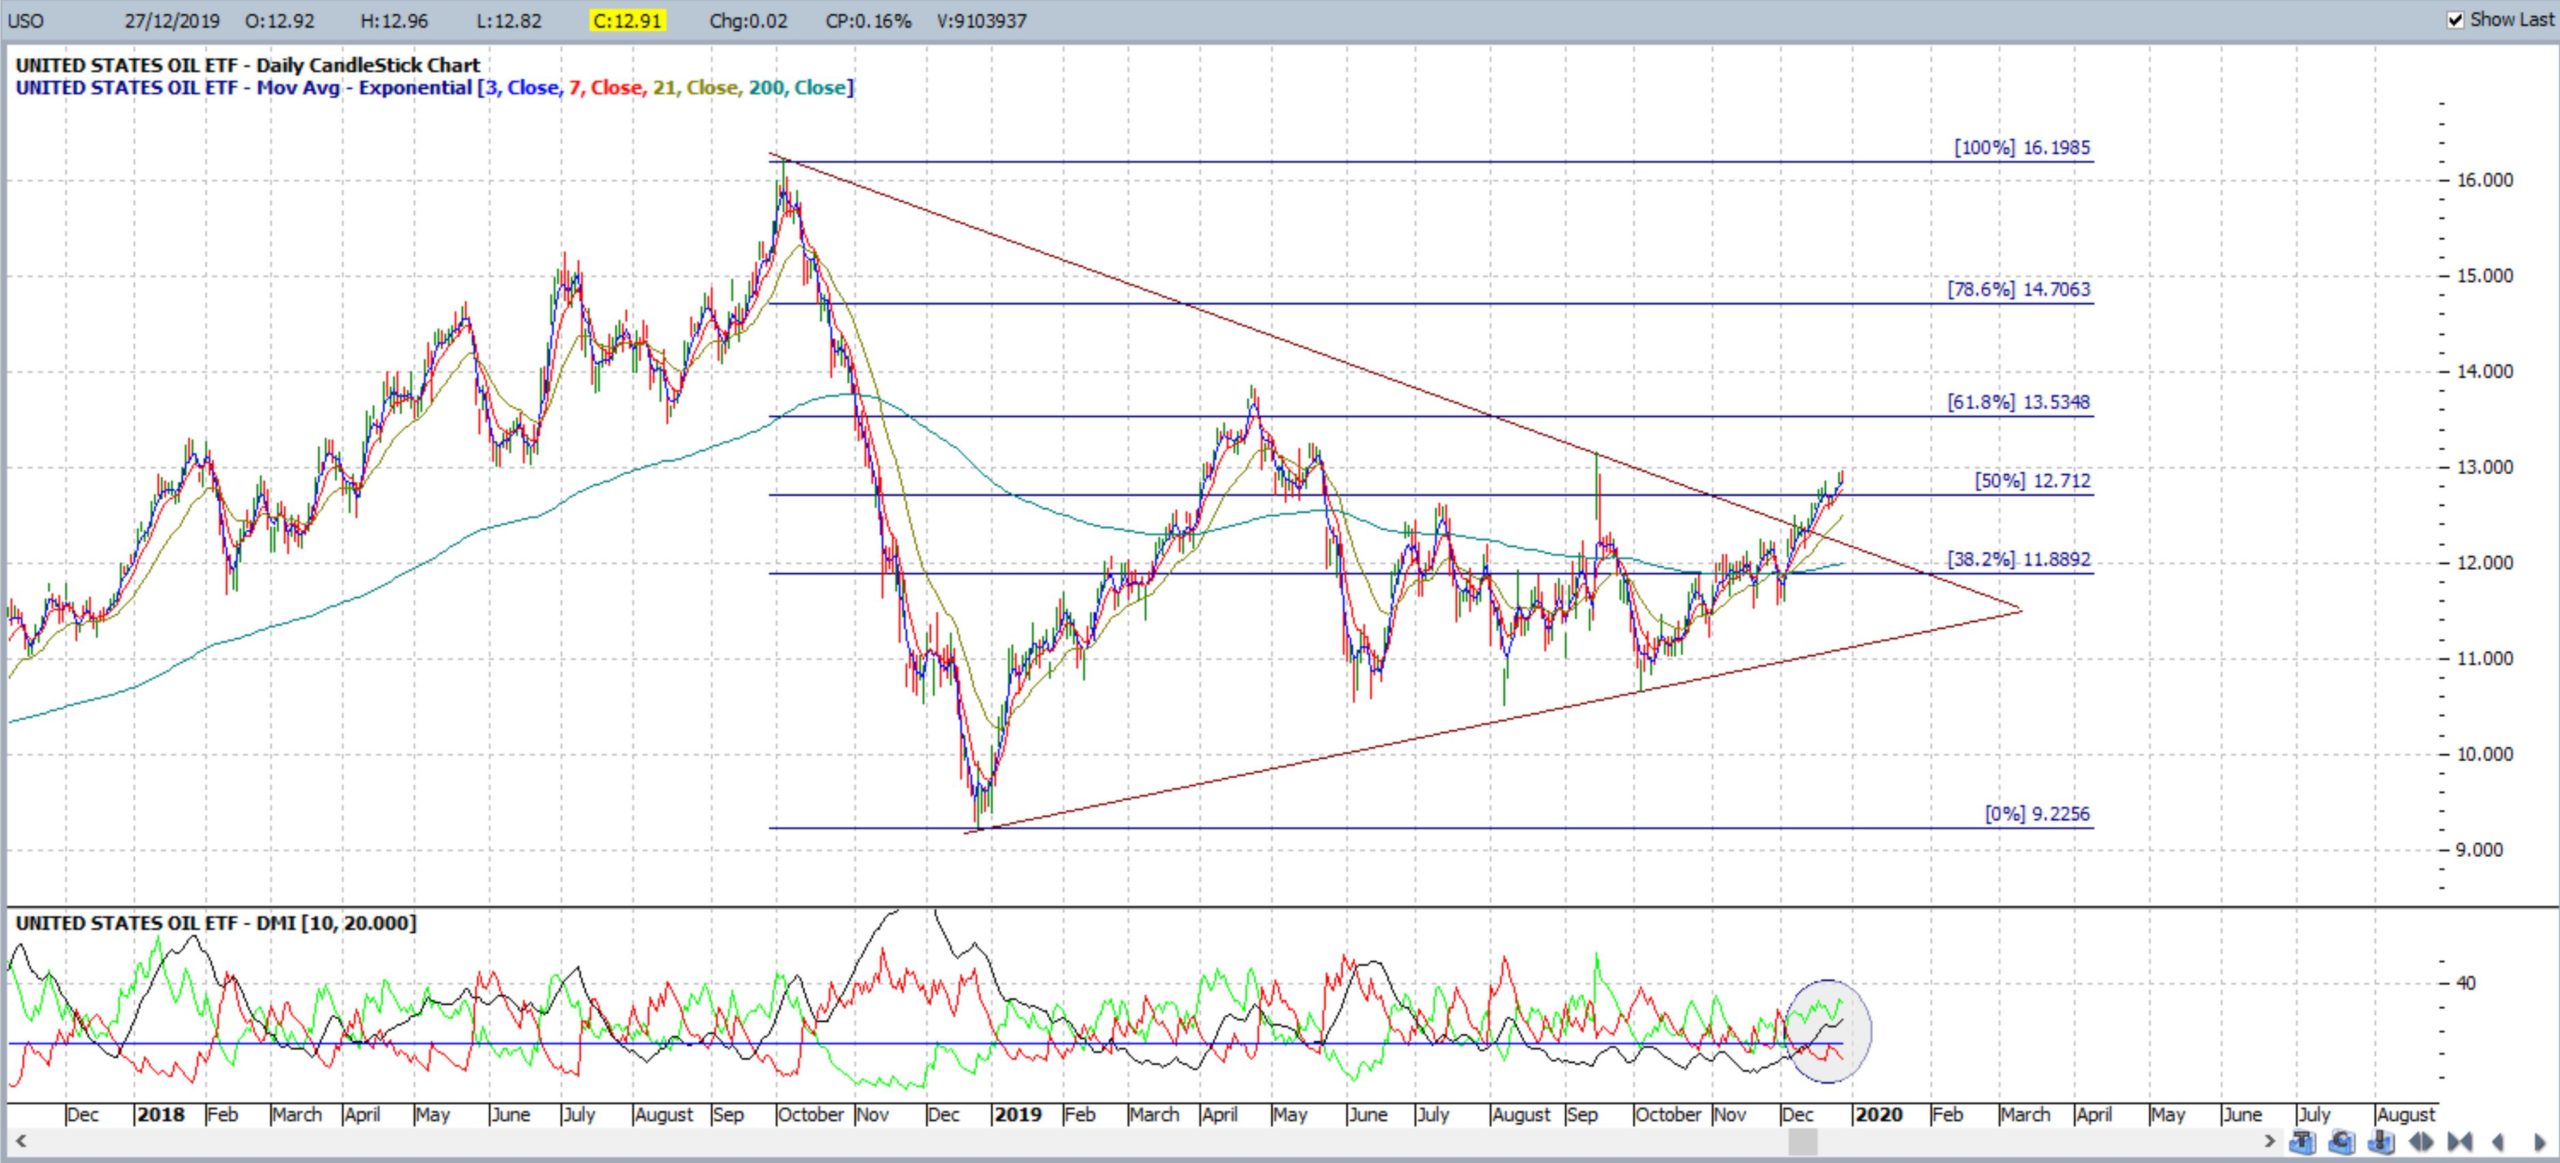
Task: Click the [0%] 9.2256 Fibonacci label
Action: point(2037,814)
